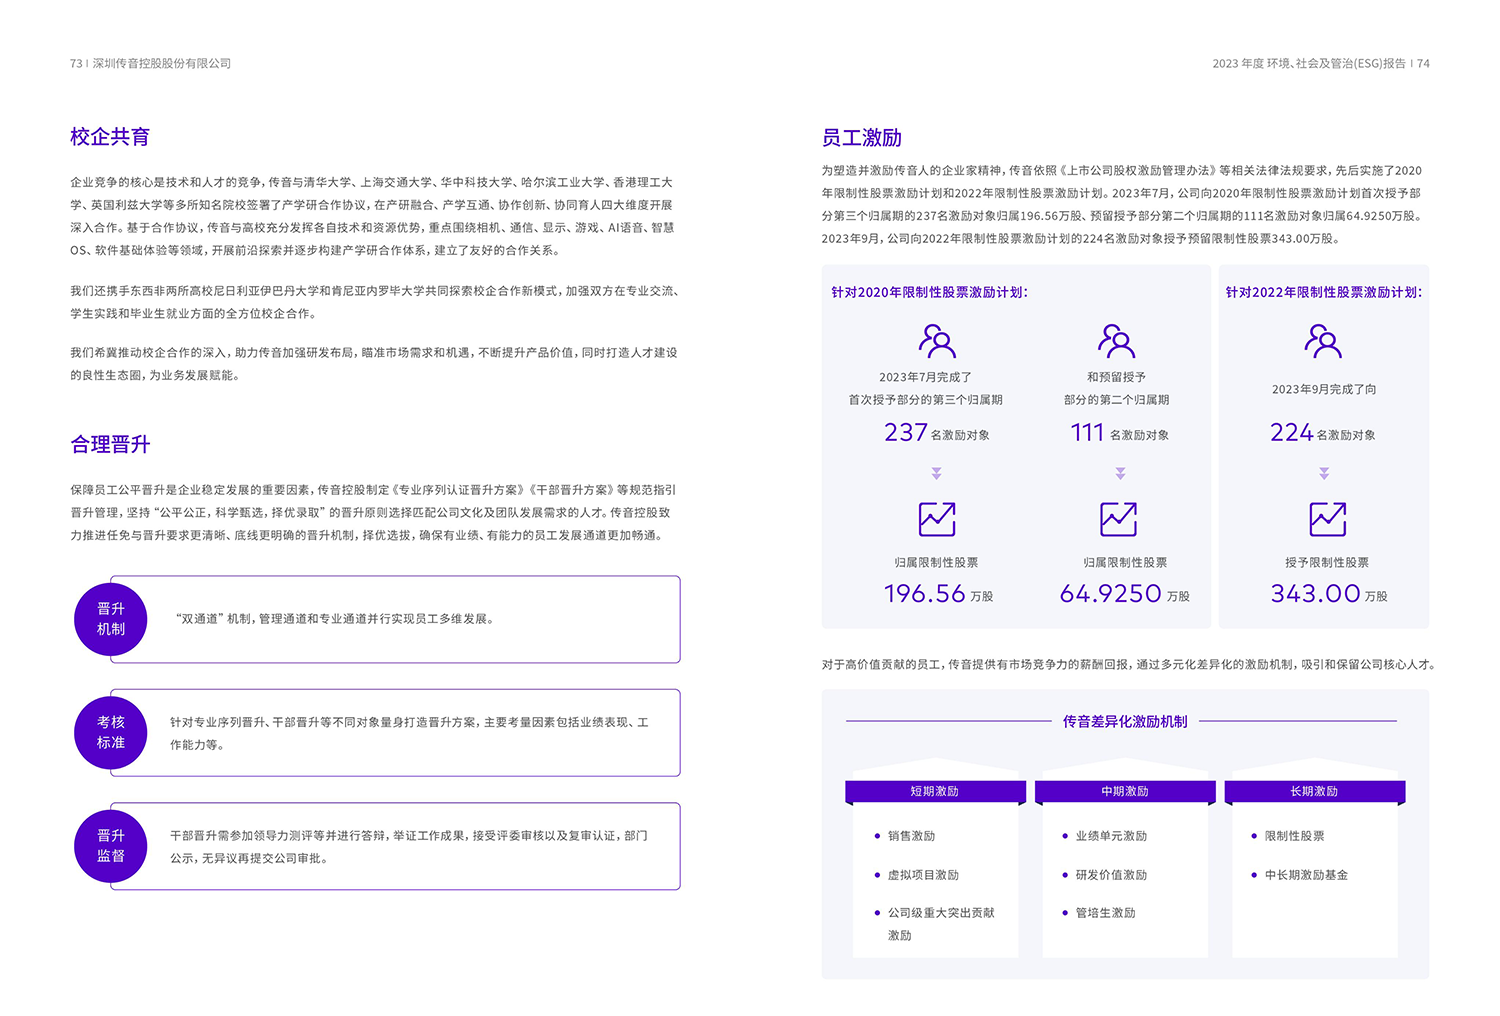
Task: Select the chart icon above 196.56 万股
Action: [937, 519]
